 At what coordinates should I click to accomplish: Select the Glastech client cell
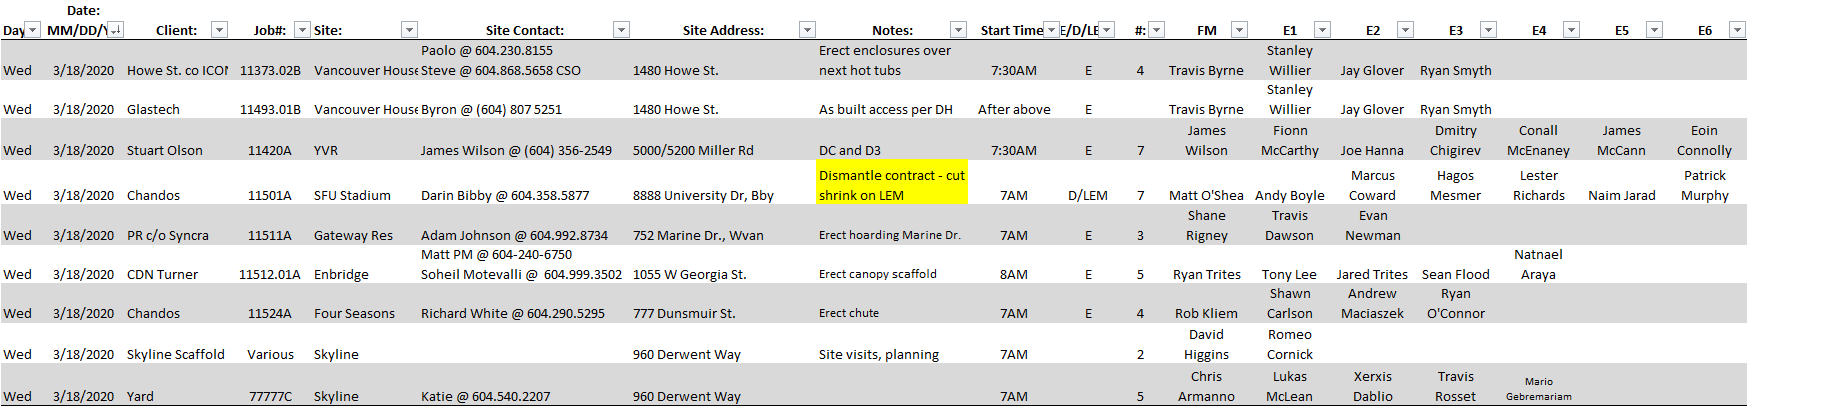(153, 110)
